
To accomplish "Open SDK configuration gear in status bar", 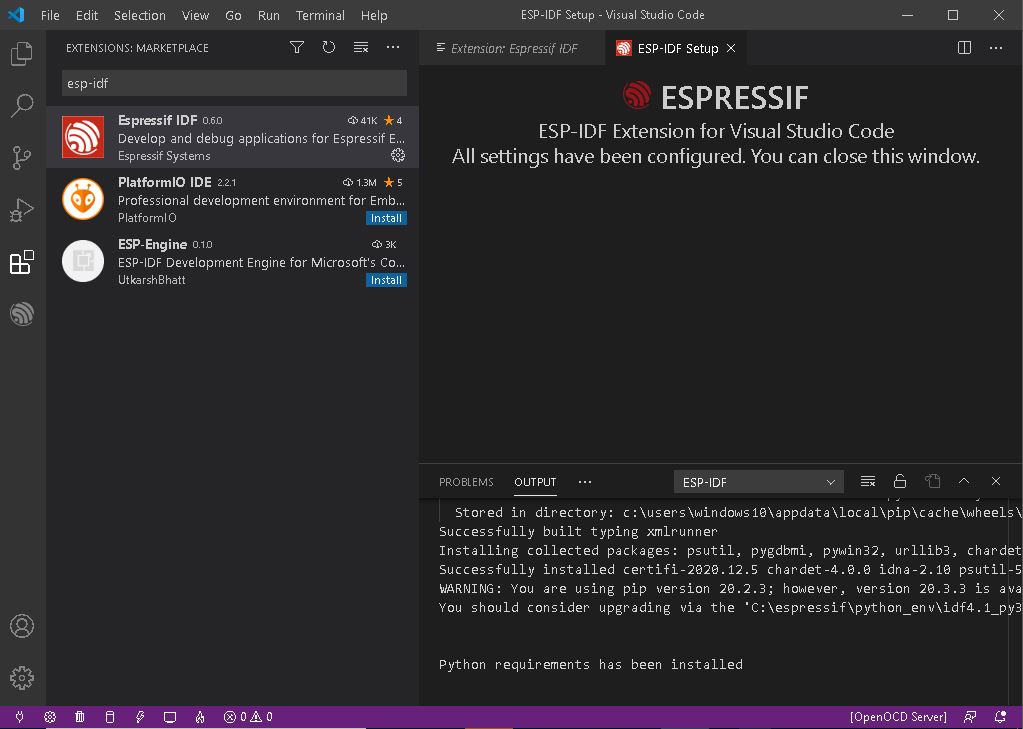I will (50, 717).
